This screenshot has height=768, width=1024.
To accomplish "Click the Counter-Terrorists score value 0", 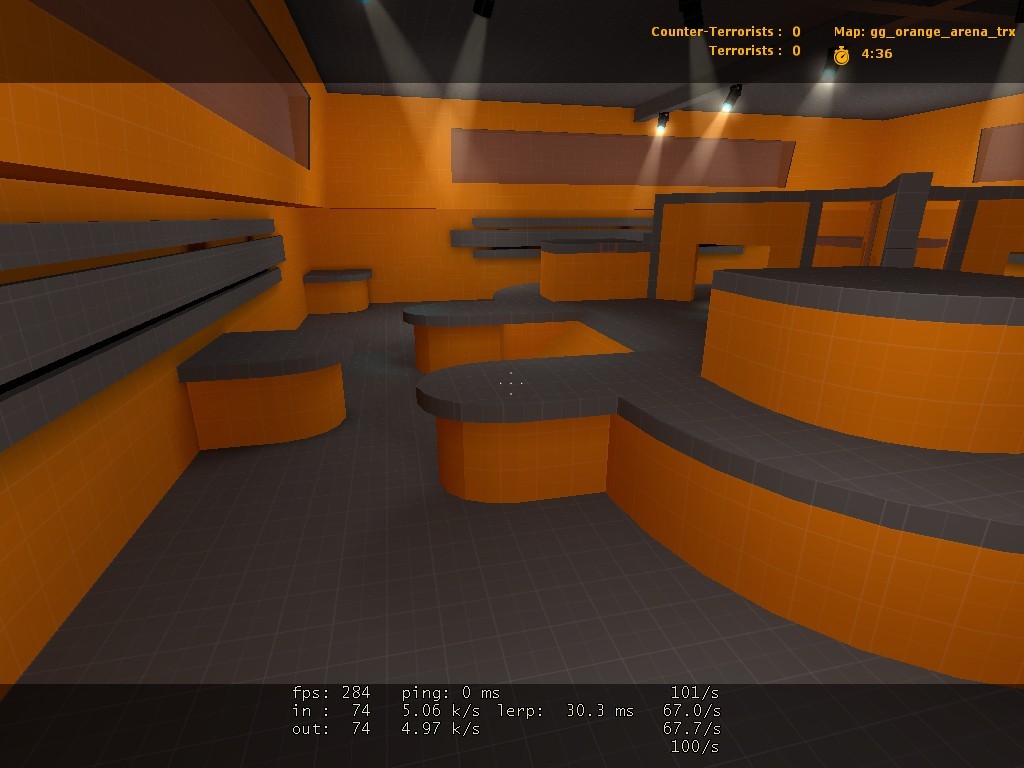I will point(796,31).
